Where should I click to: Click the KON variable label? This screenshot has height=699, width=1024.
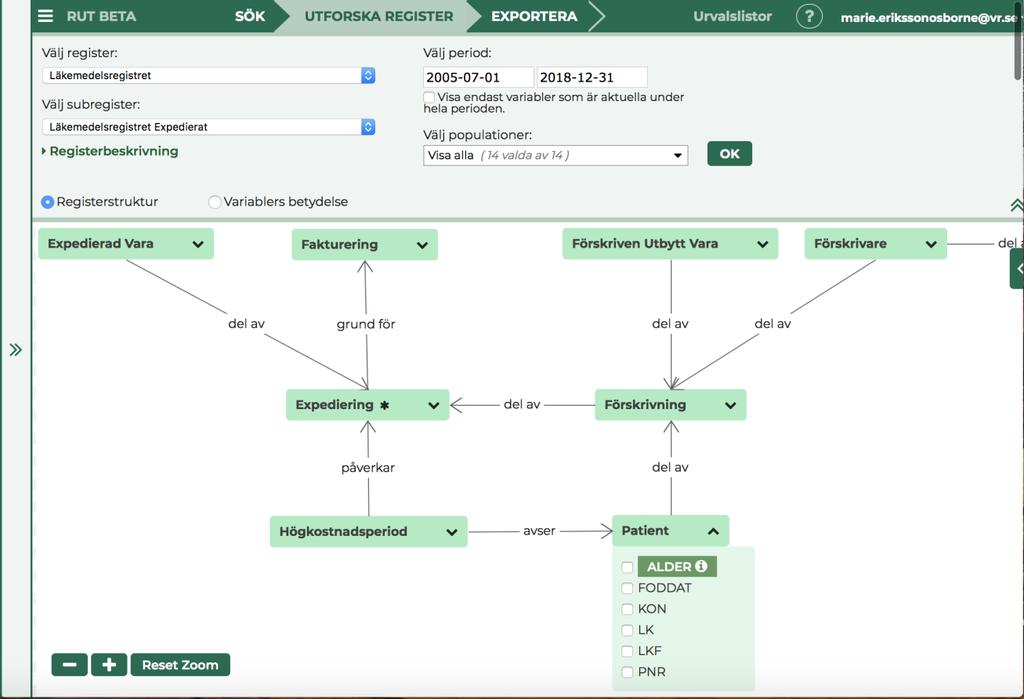tap(652, 609)
